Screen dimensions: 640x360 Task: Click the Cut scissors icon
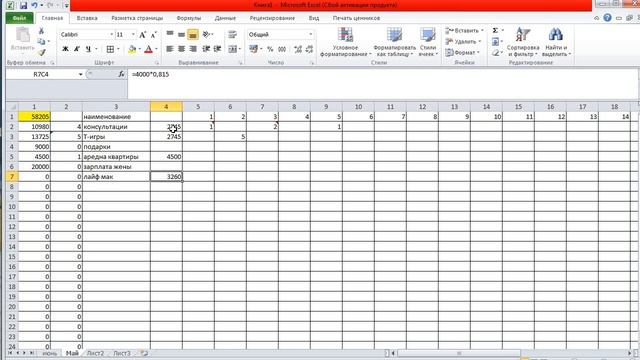point(41,31)
